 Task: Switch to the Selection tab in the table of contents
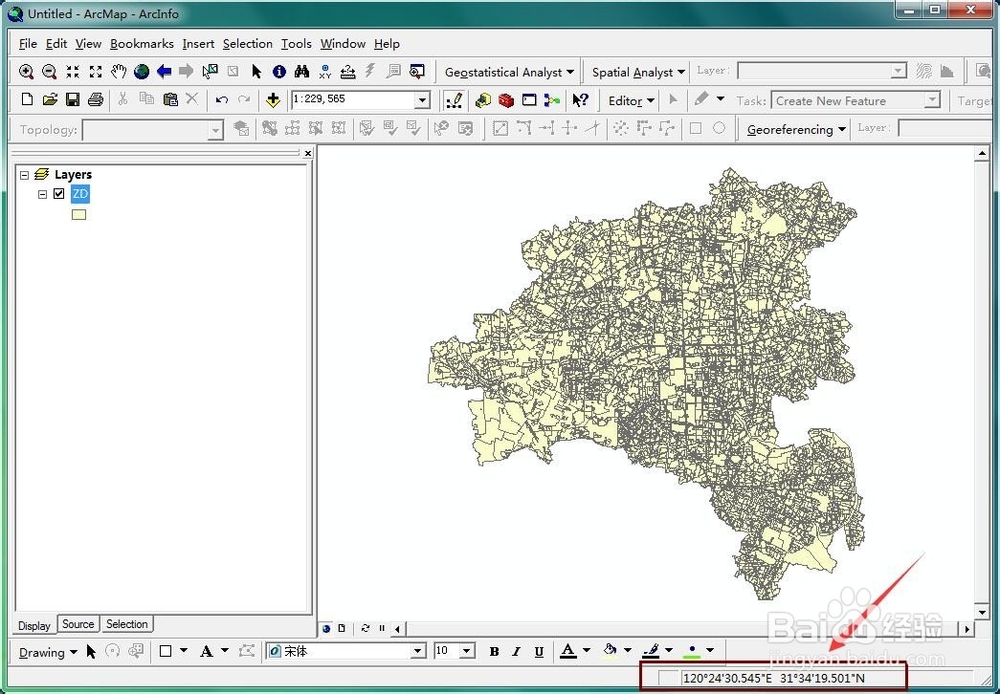tap(126, 624)
